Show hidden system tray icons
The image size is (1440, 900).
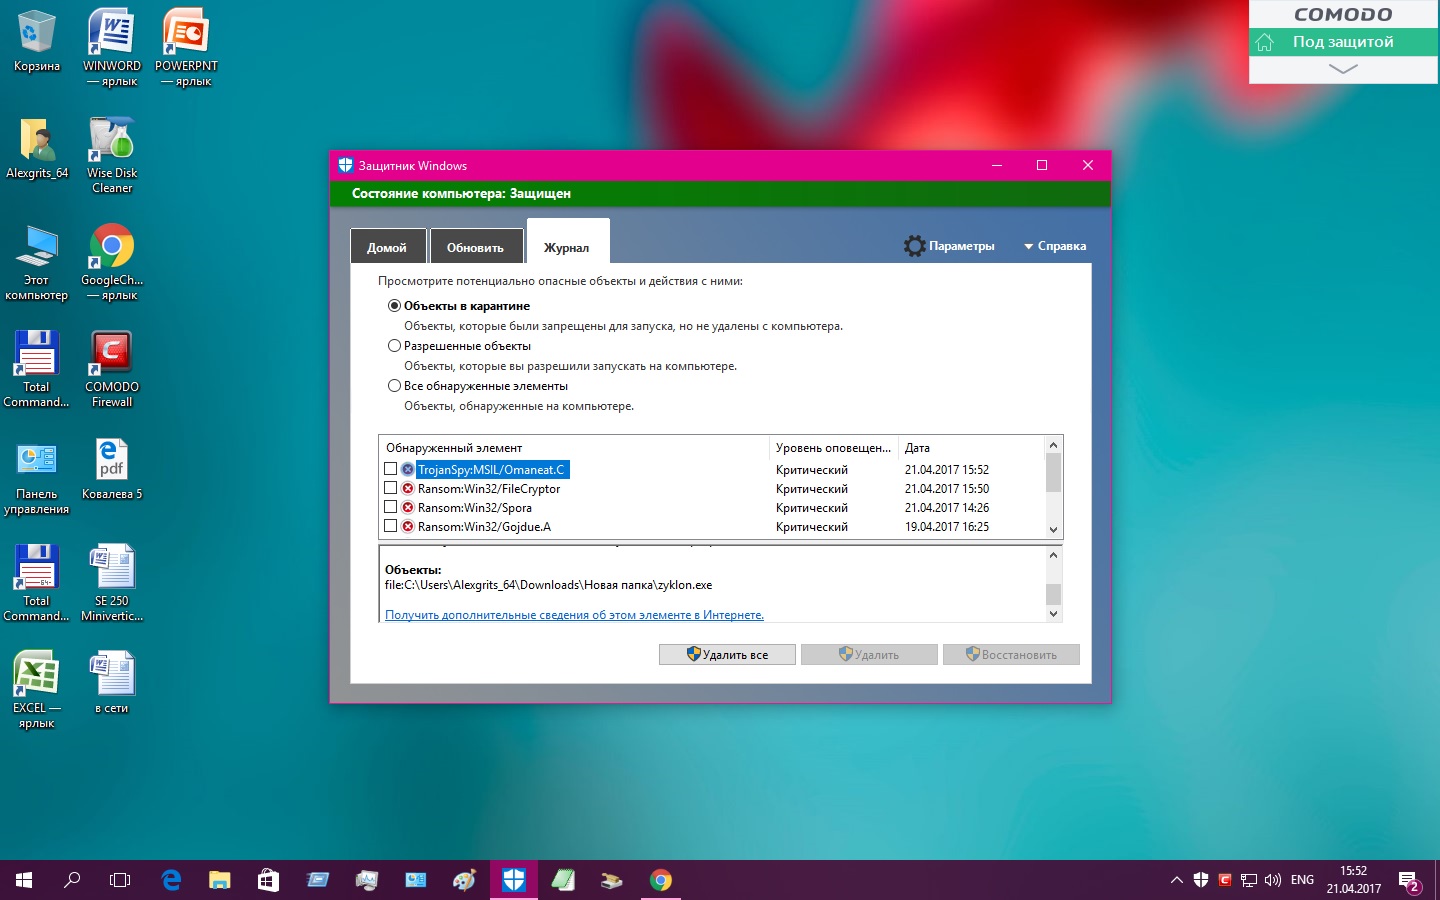(x=1176, y=881)
